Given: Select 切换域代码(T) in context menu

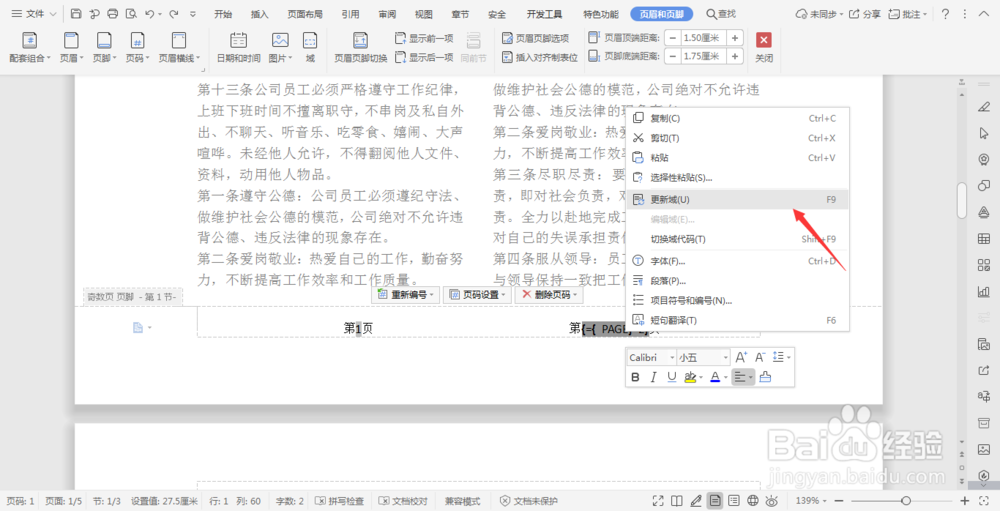Looking at the screenshot, I should point(738,239).
